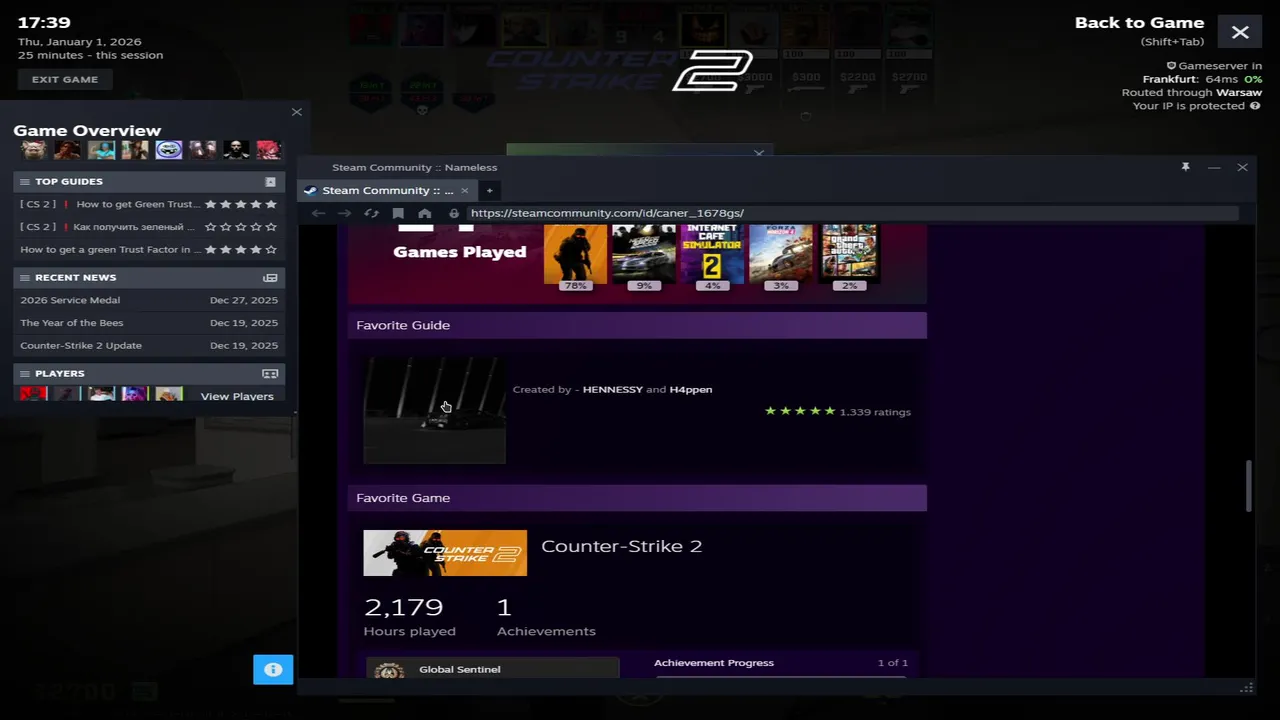Viewport: 1280px width, 720px height.
Task: Open View Players link
Action: pyautogui.click(x=237, y=397)
